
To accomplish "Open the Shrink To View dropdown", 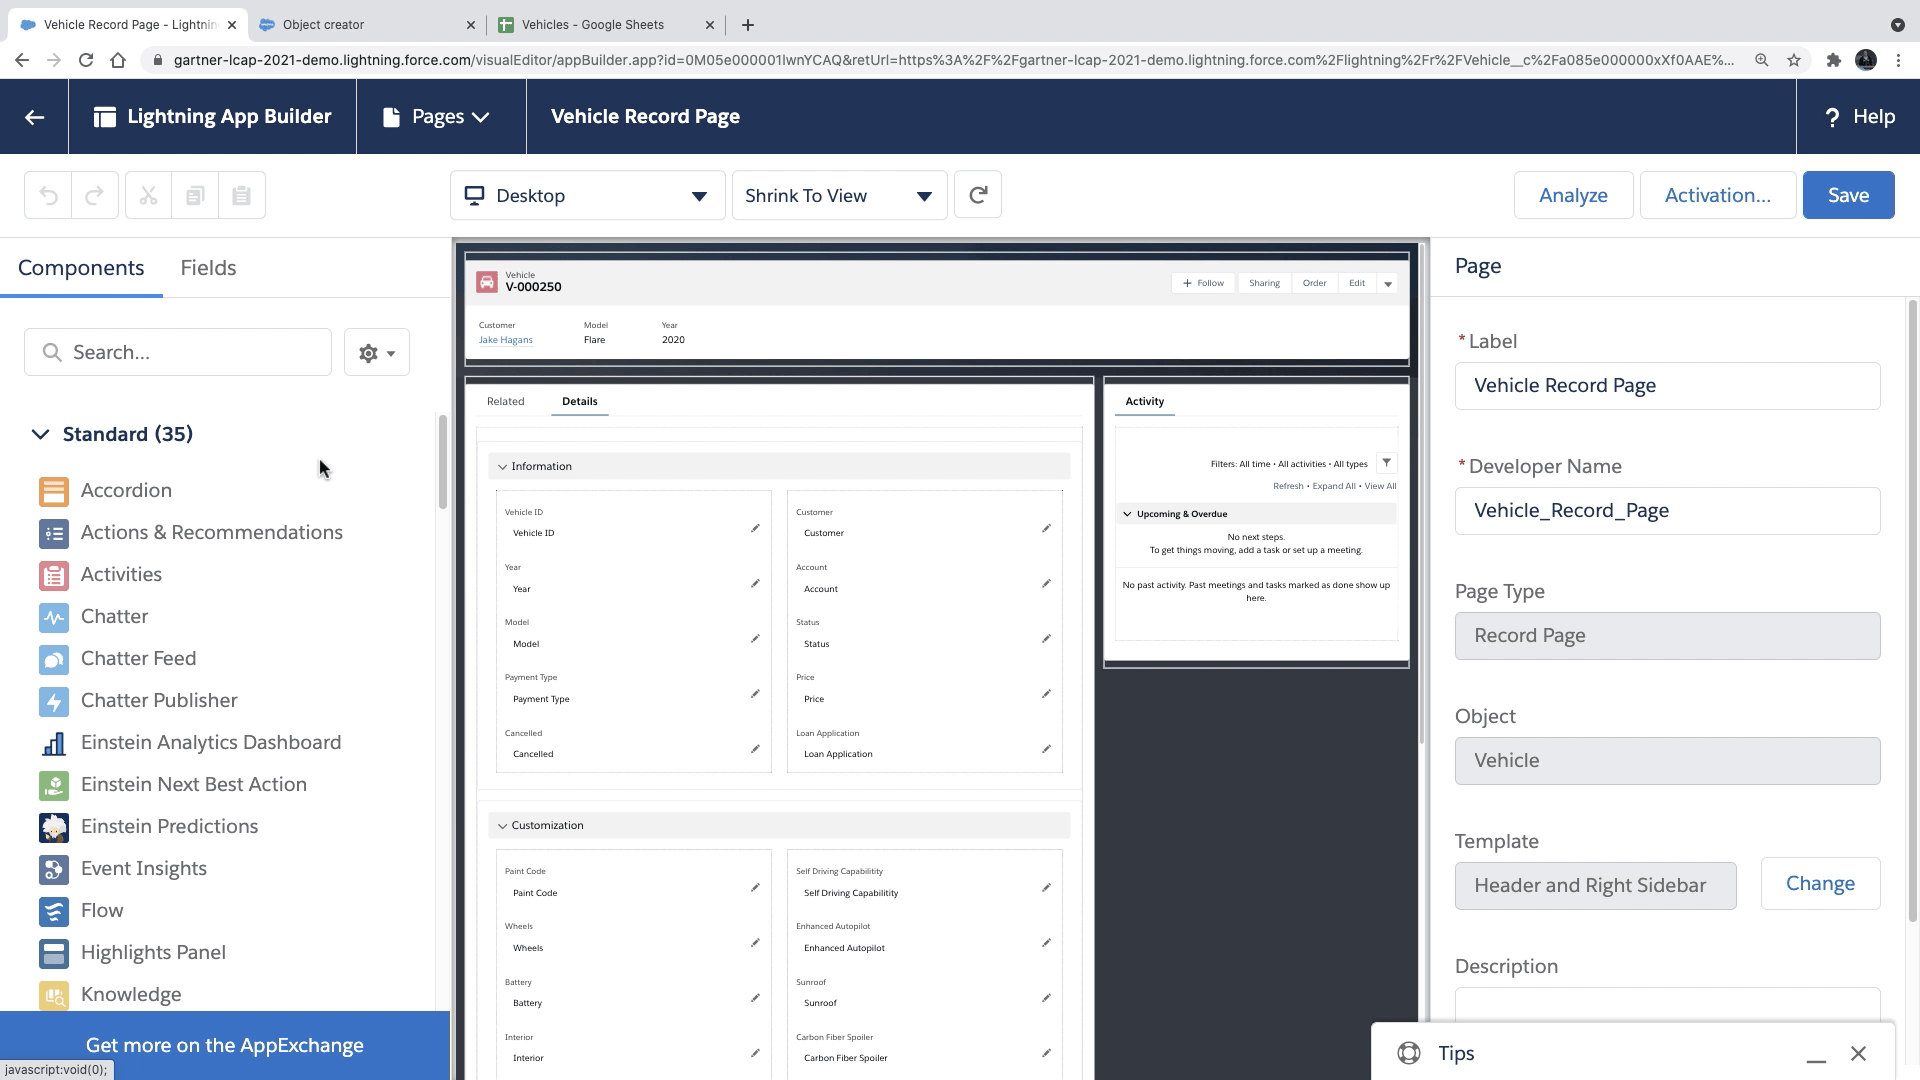I will [x=839, y=196].
